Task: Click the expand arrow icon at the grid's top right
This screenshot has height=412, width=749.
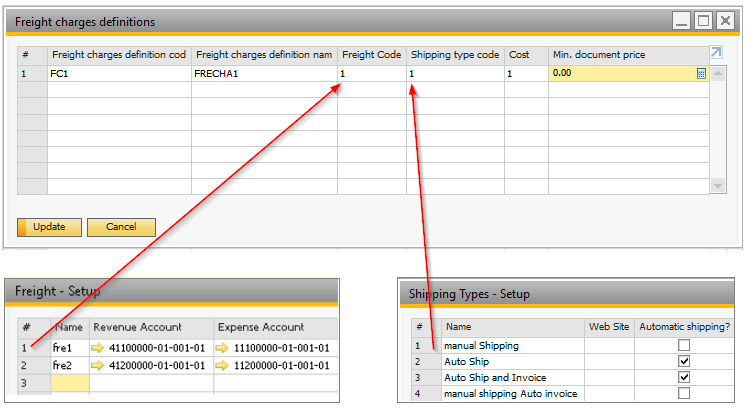Action: pyautogui.click(x=716, y=53)
